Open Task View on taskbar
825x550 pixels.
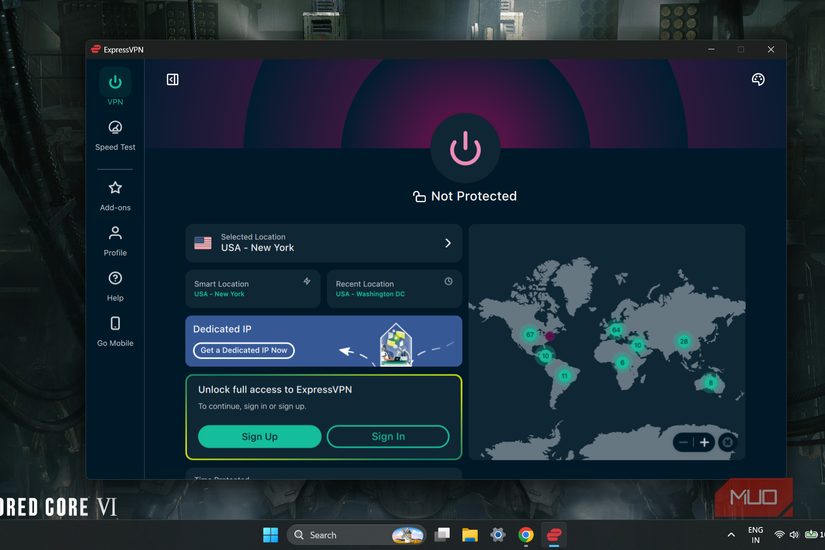coord(442,535)
